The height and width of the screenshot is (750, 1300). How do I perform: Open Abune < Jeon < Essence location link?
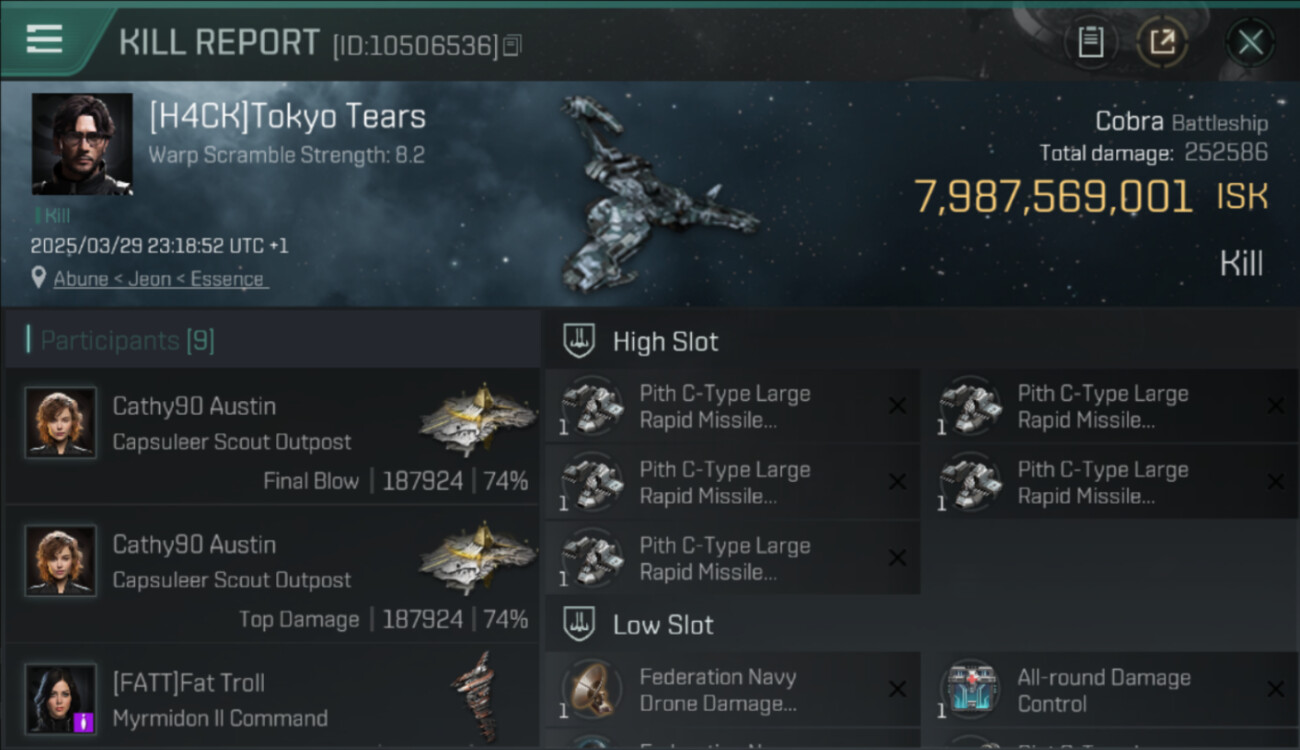point(159,279)
